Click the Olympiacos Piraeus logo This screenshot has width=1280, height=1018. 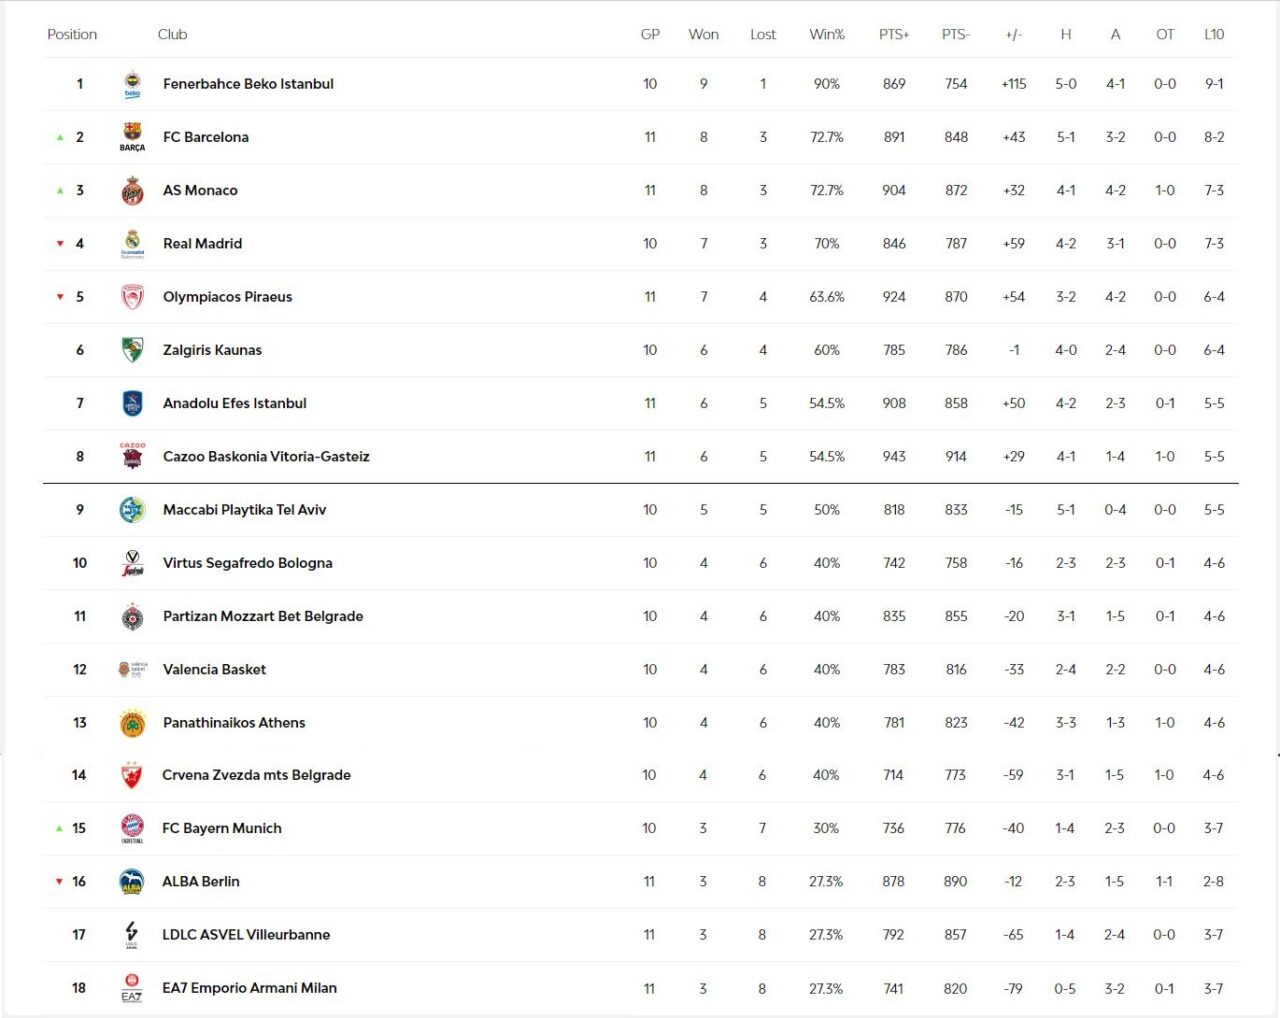(x=132, y=297)
